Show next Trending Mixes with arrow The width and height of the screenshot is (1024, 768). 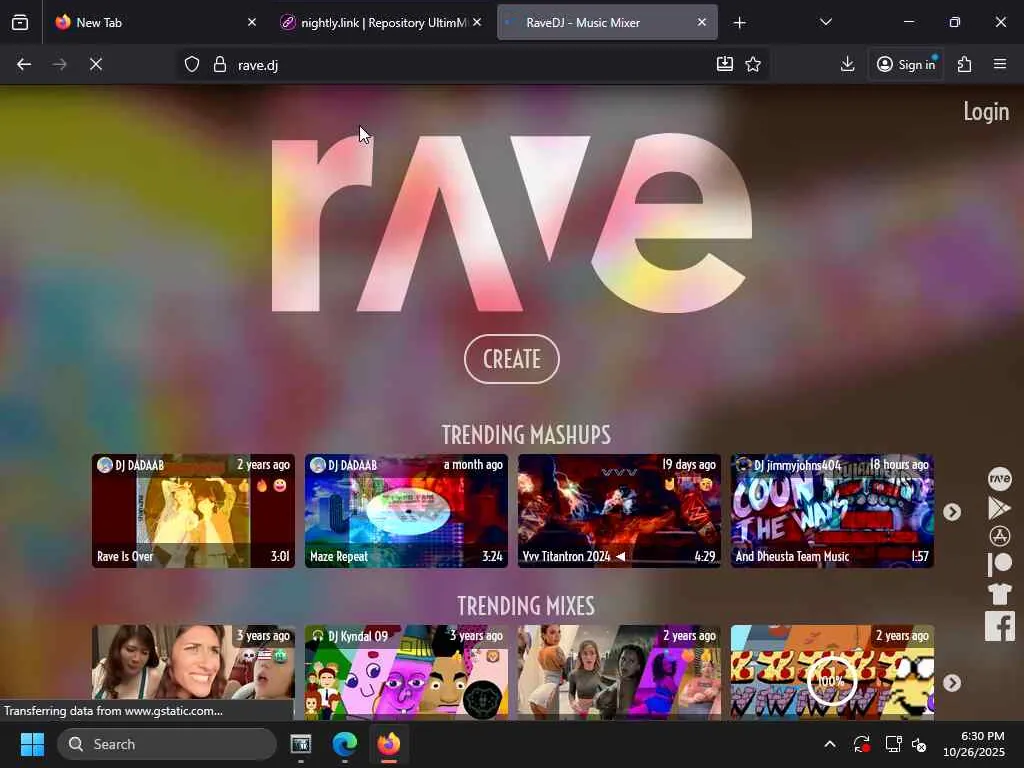(x=952, y=683)
